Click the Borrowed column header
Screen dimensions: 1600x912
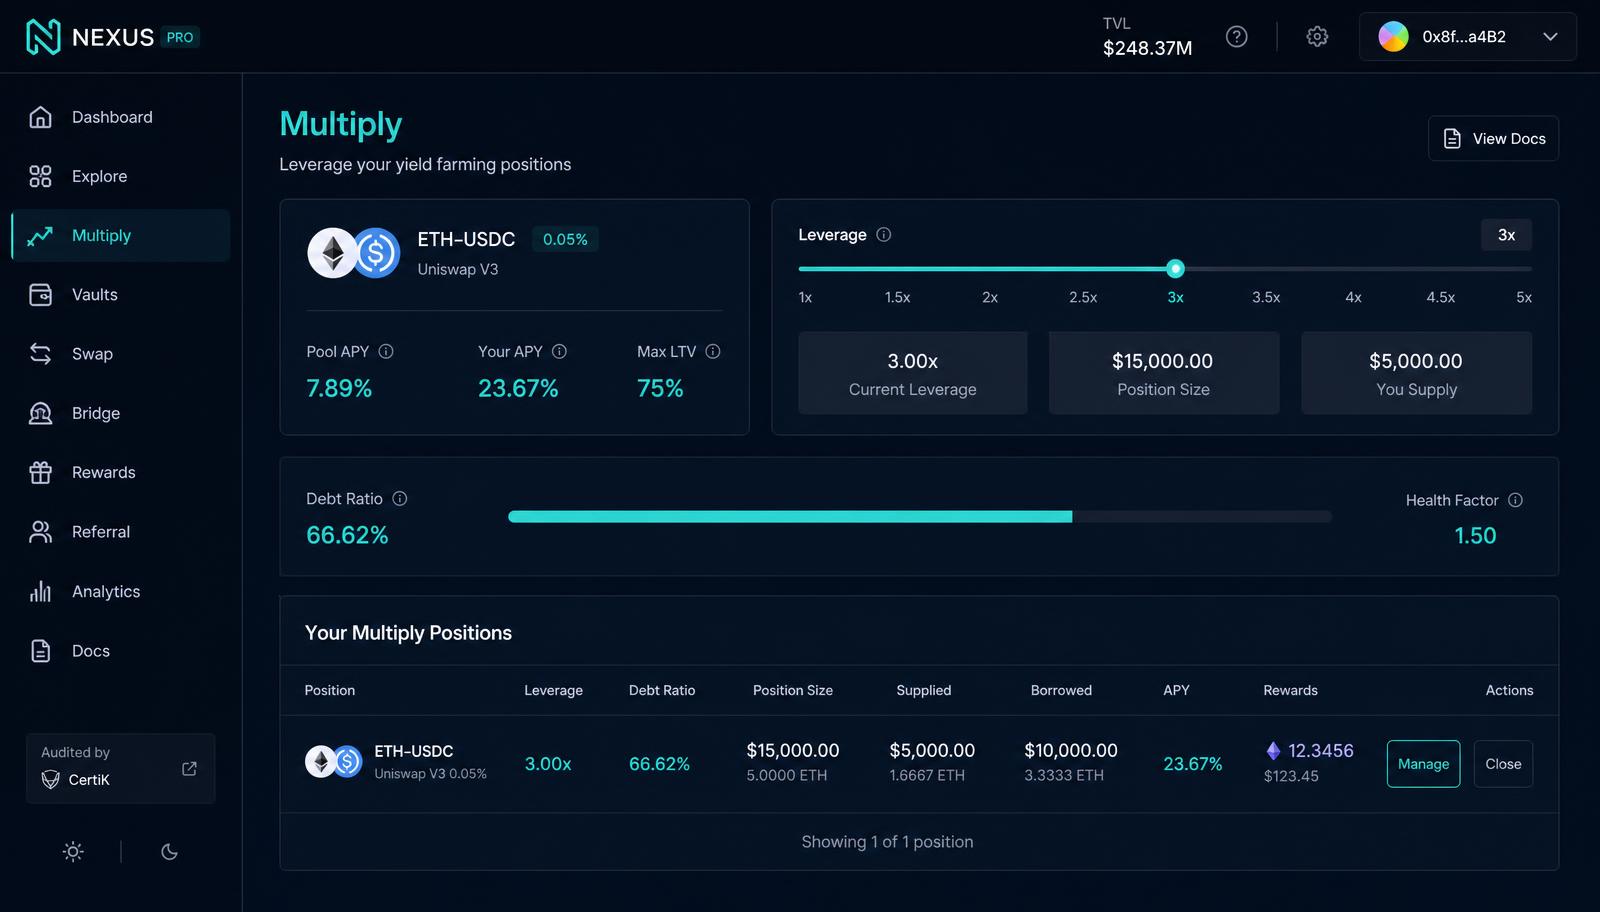pos(1061,690)
